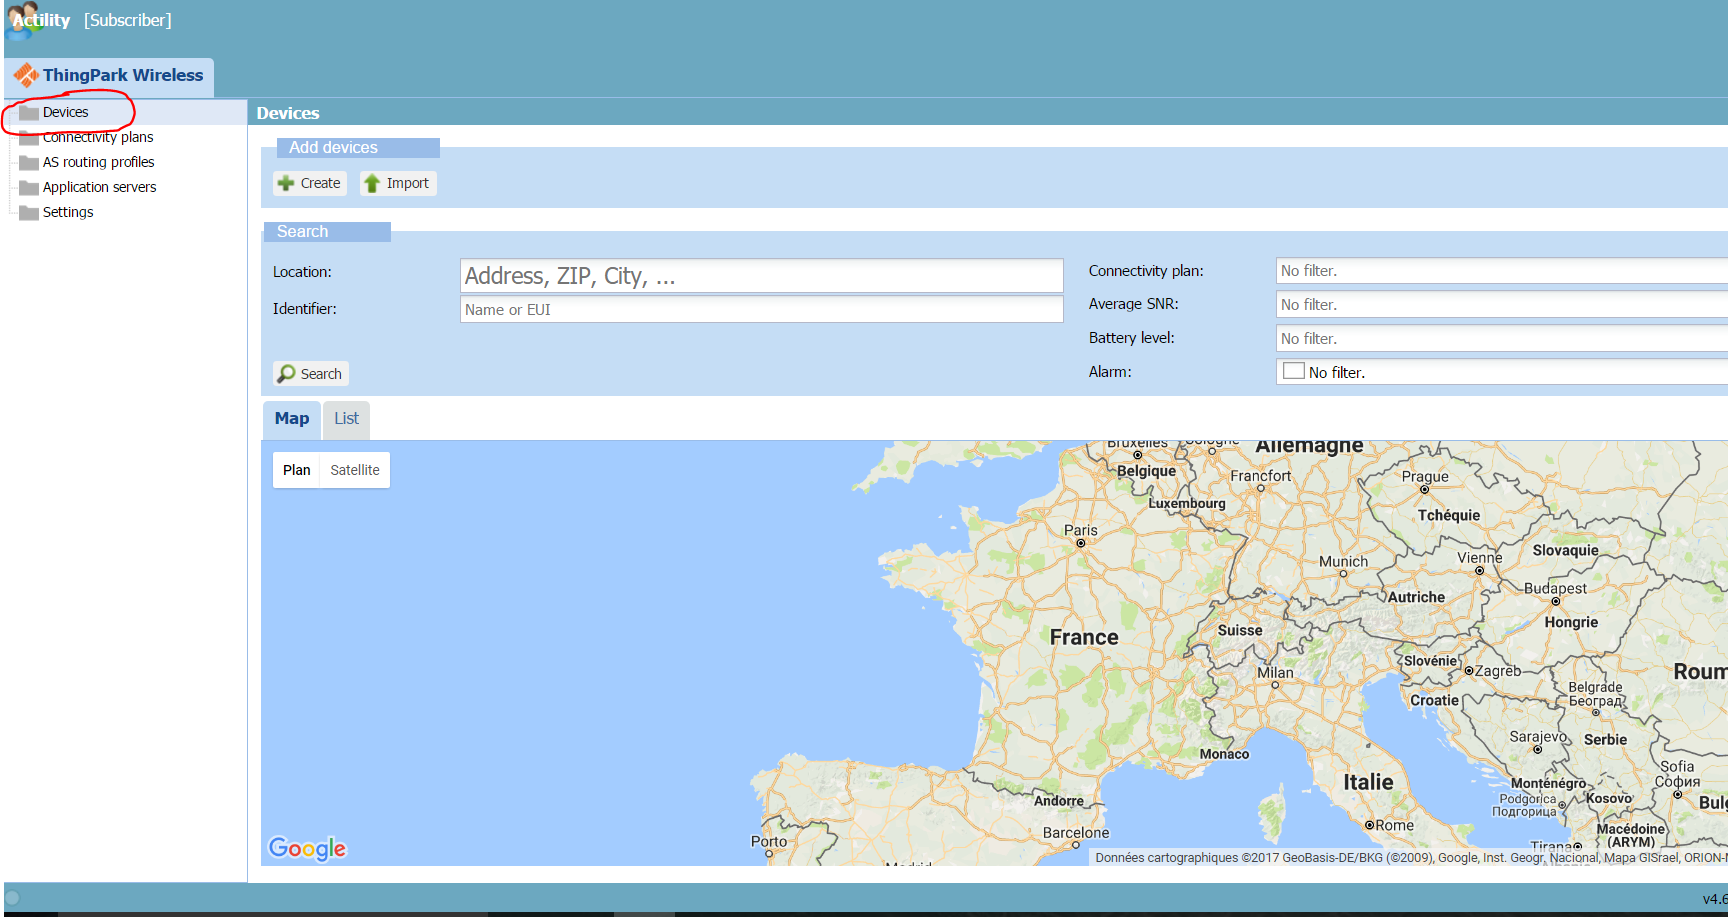Viewport: 1728px width, 917px height.
Task: Select the ThingPark Wireless tab
Action: 109,76
